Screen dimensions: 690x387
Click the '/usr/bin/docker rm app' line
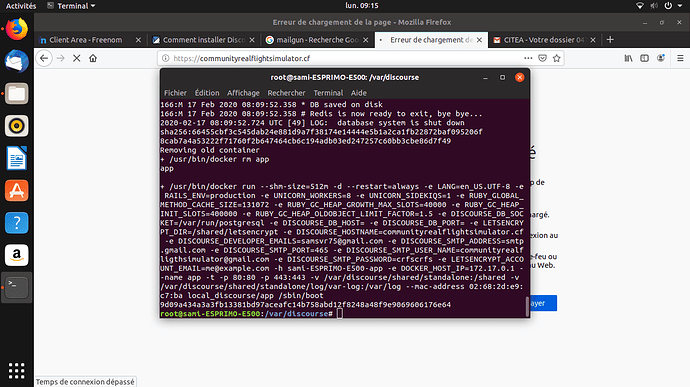(214, 159)
